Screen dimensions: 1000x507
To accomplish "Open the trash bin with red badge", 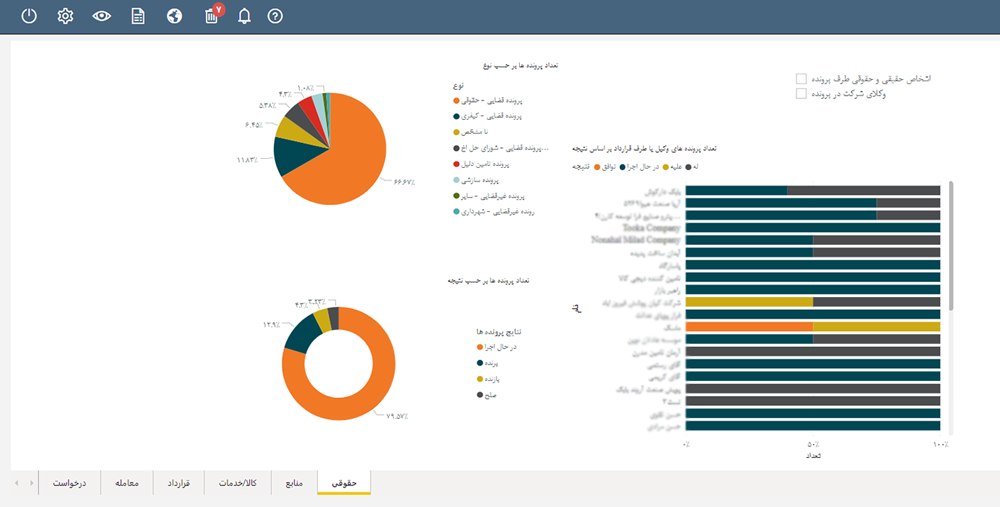I will pos(211,16).
